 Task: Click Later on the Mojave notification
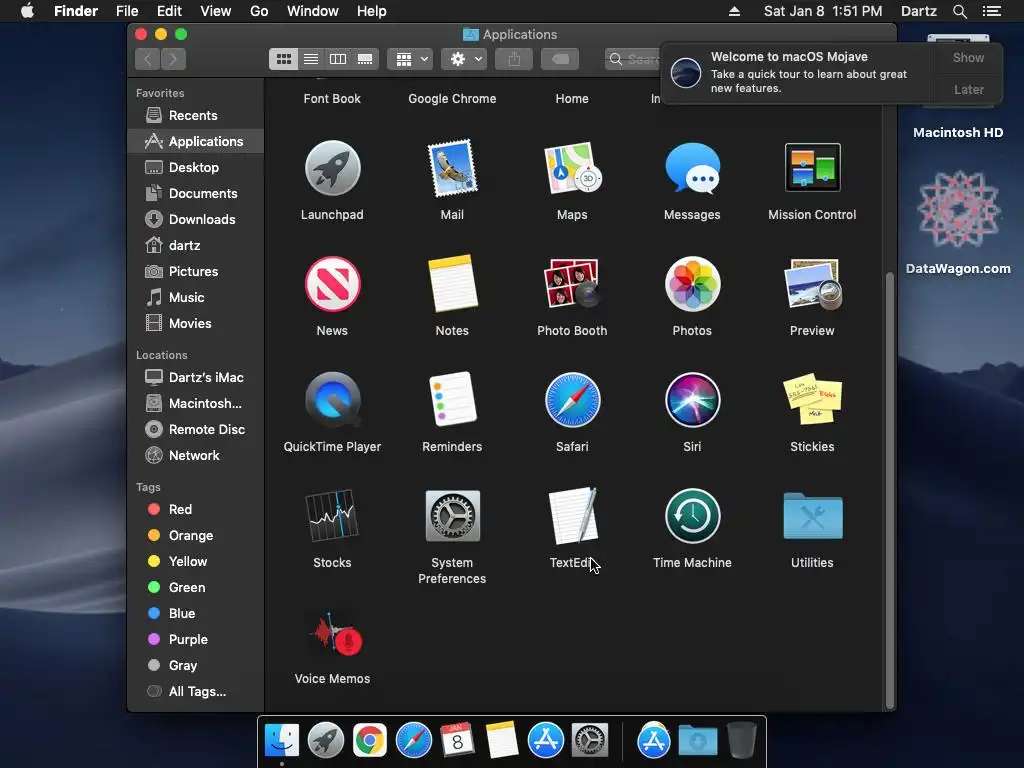click(968, 89)
